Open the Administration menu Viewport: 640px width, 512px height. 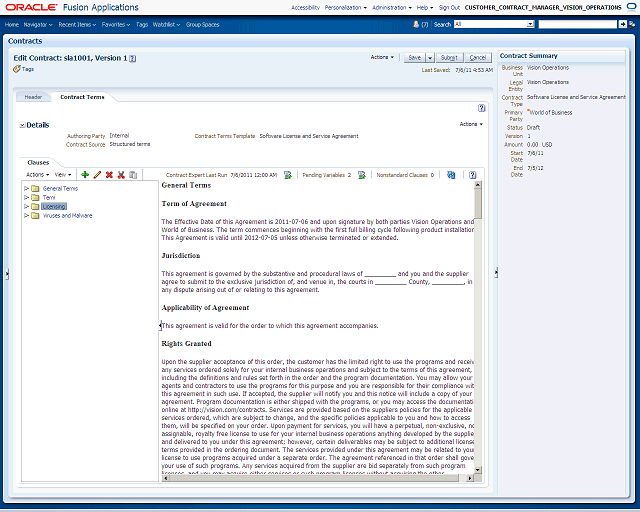coord(392,7)
